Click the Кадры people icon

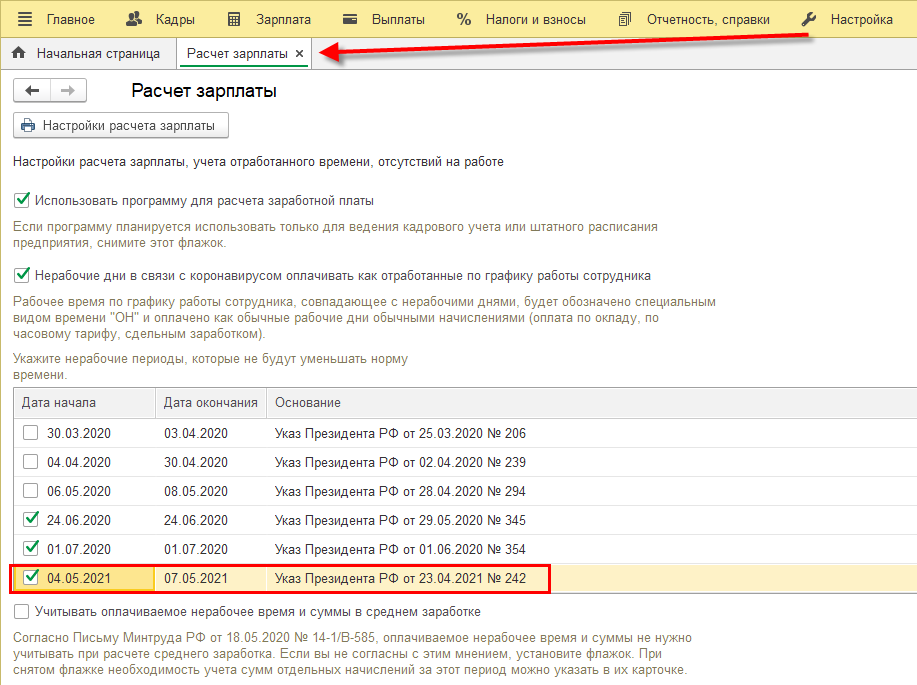coord(134,19)
